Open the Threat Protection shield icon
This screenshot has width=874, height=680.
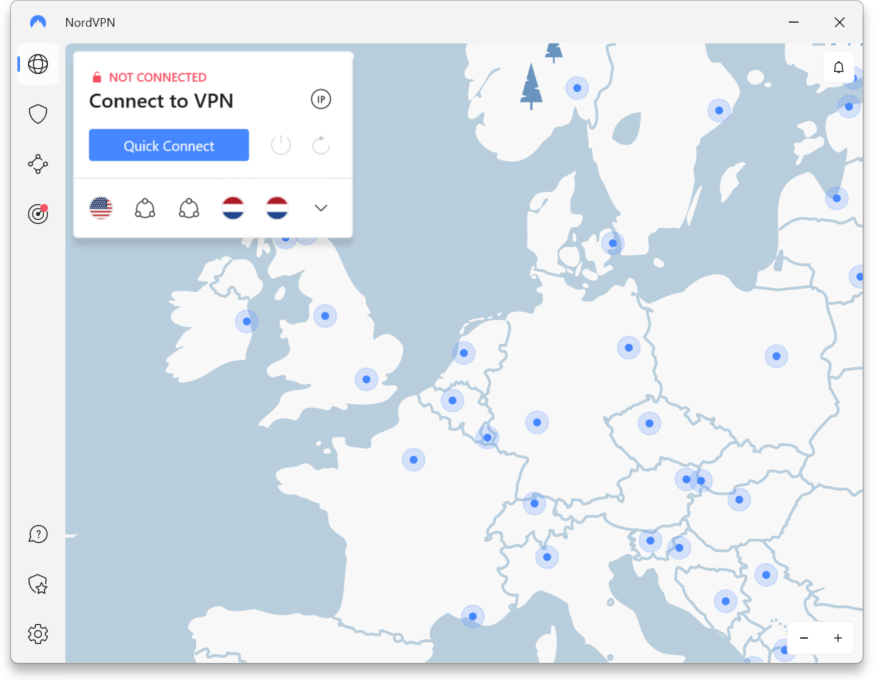38,114
